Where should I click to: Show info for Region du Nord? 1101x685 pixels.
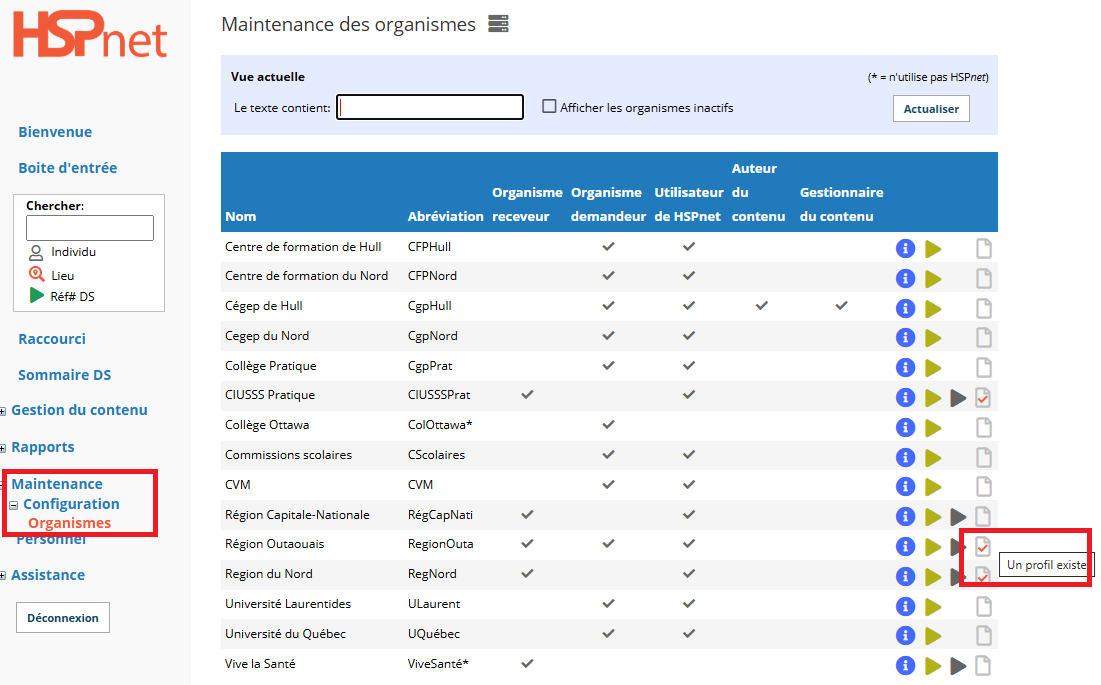tap(905, 576)
